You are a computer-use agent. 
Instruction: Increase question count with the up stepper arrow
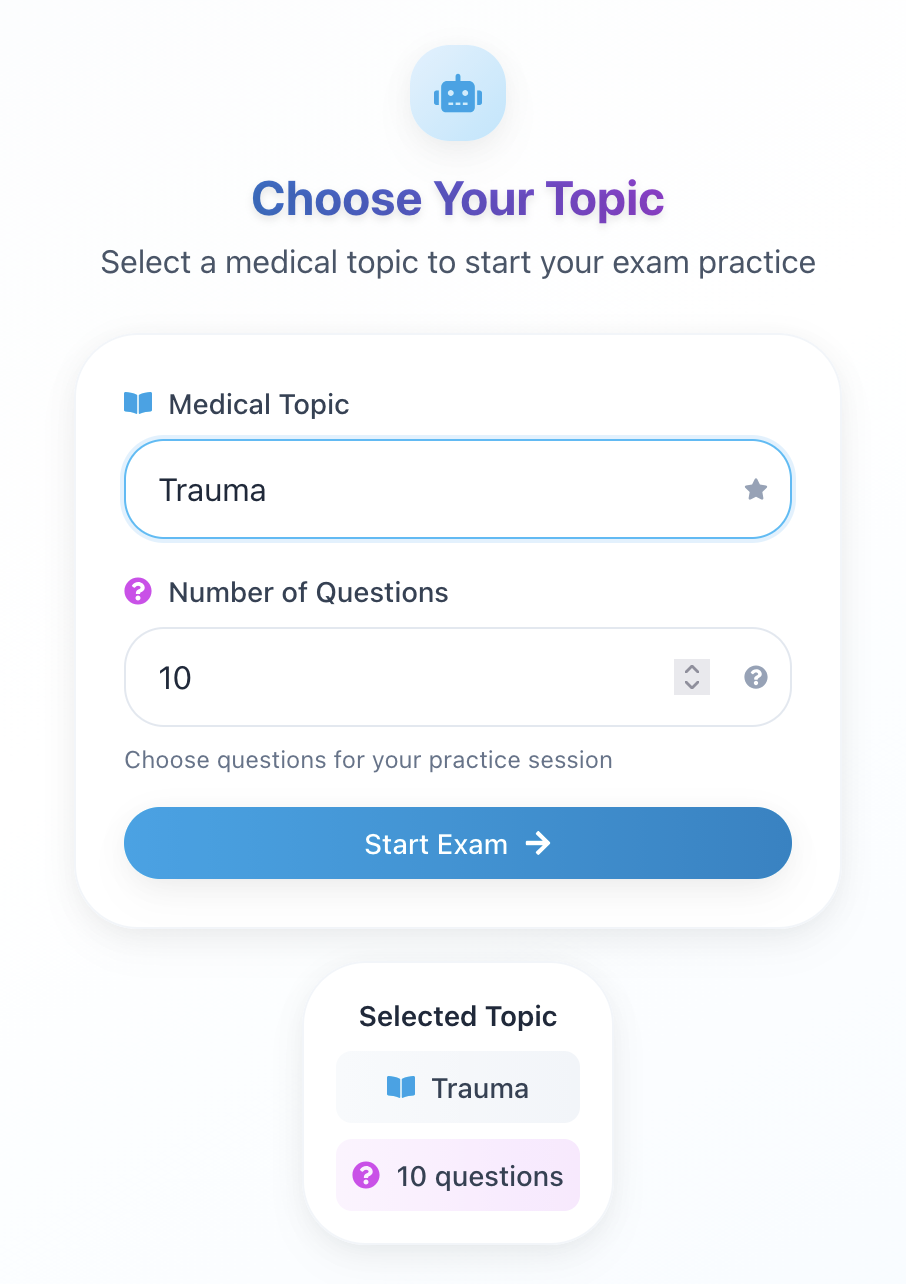click(691, 669)
